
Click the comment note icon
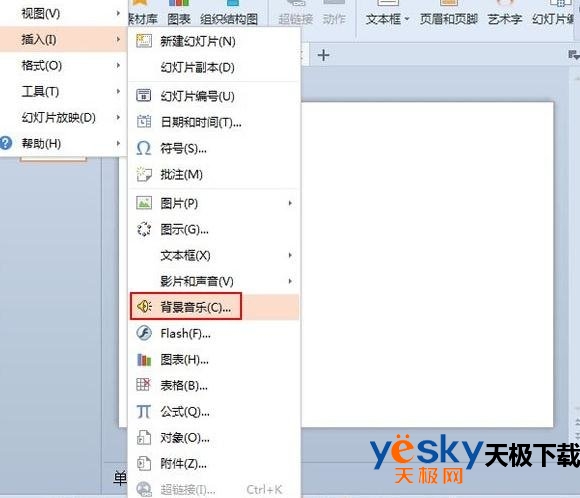[x=144, y=174]
